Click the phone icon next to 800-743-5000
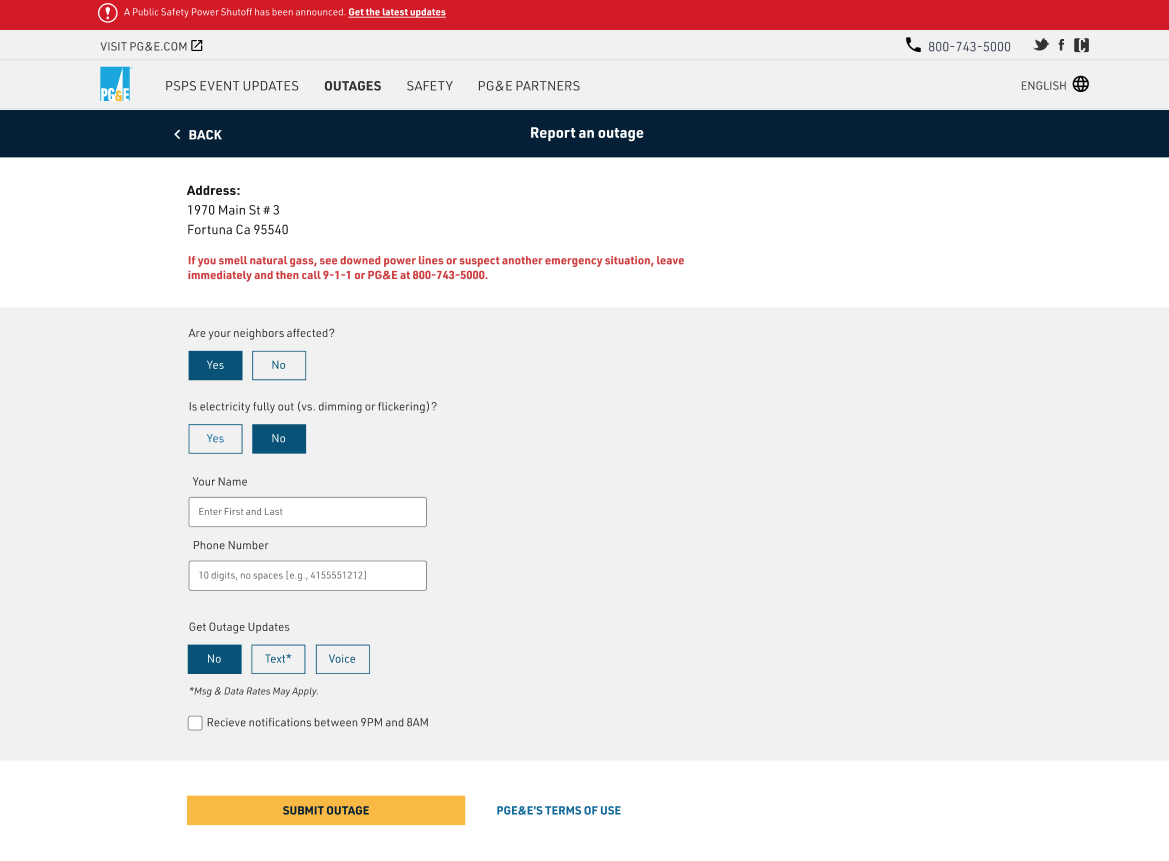The height and width of the screenshot is (861, 1169). tap(913, 45)
